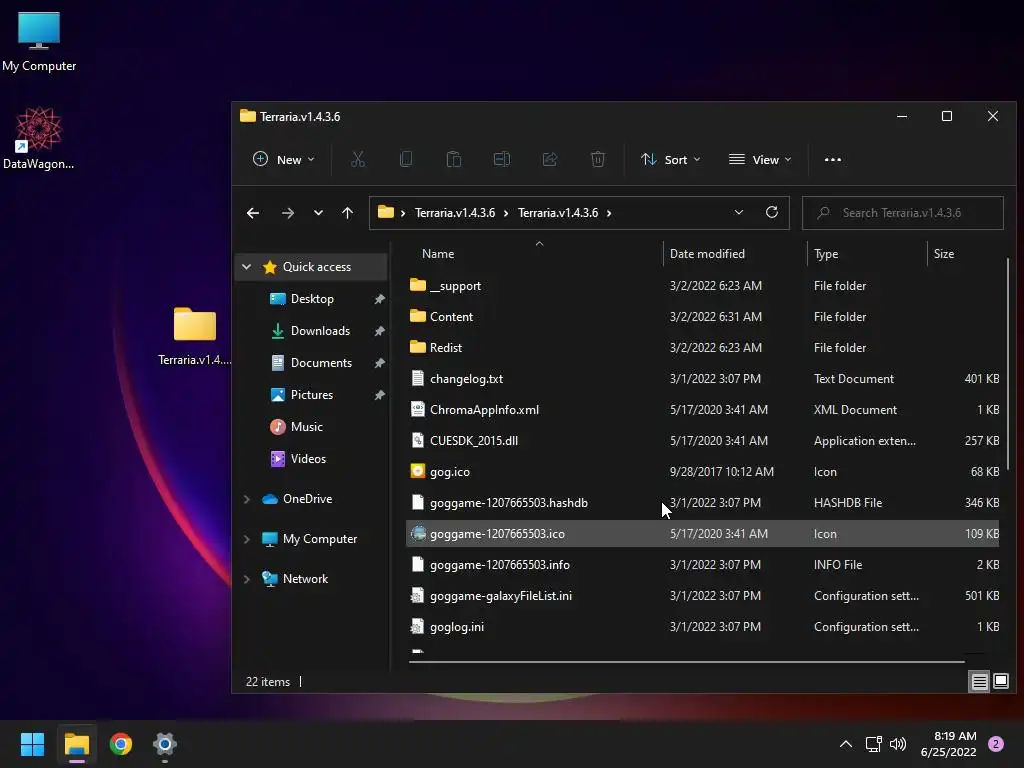This screenshot has width=1024, height=768.
Task: Go forward with the right arrow
Action: point(287,213)
